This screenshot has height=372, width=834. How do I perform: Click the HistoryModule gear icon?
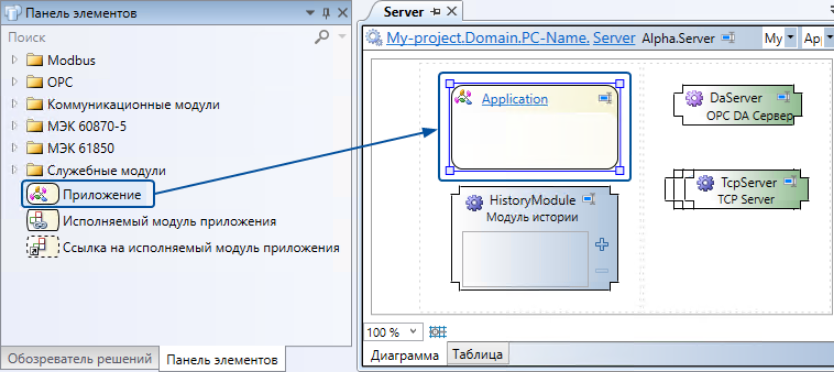pyautogui.click(x=473, y=203)
